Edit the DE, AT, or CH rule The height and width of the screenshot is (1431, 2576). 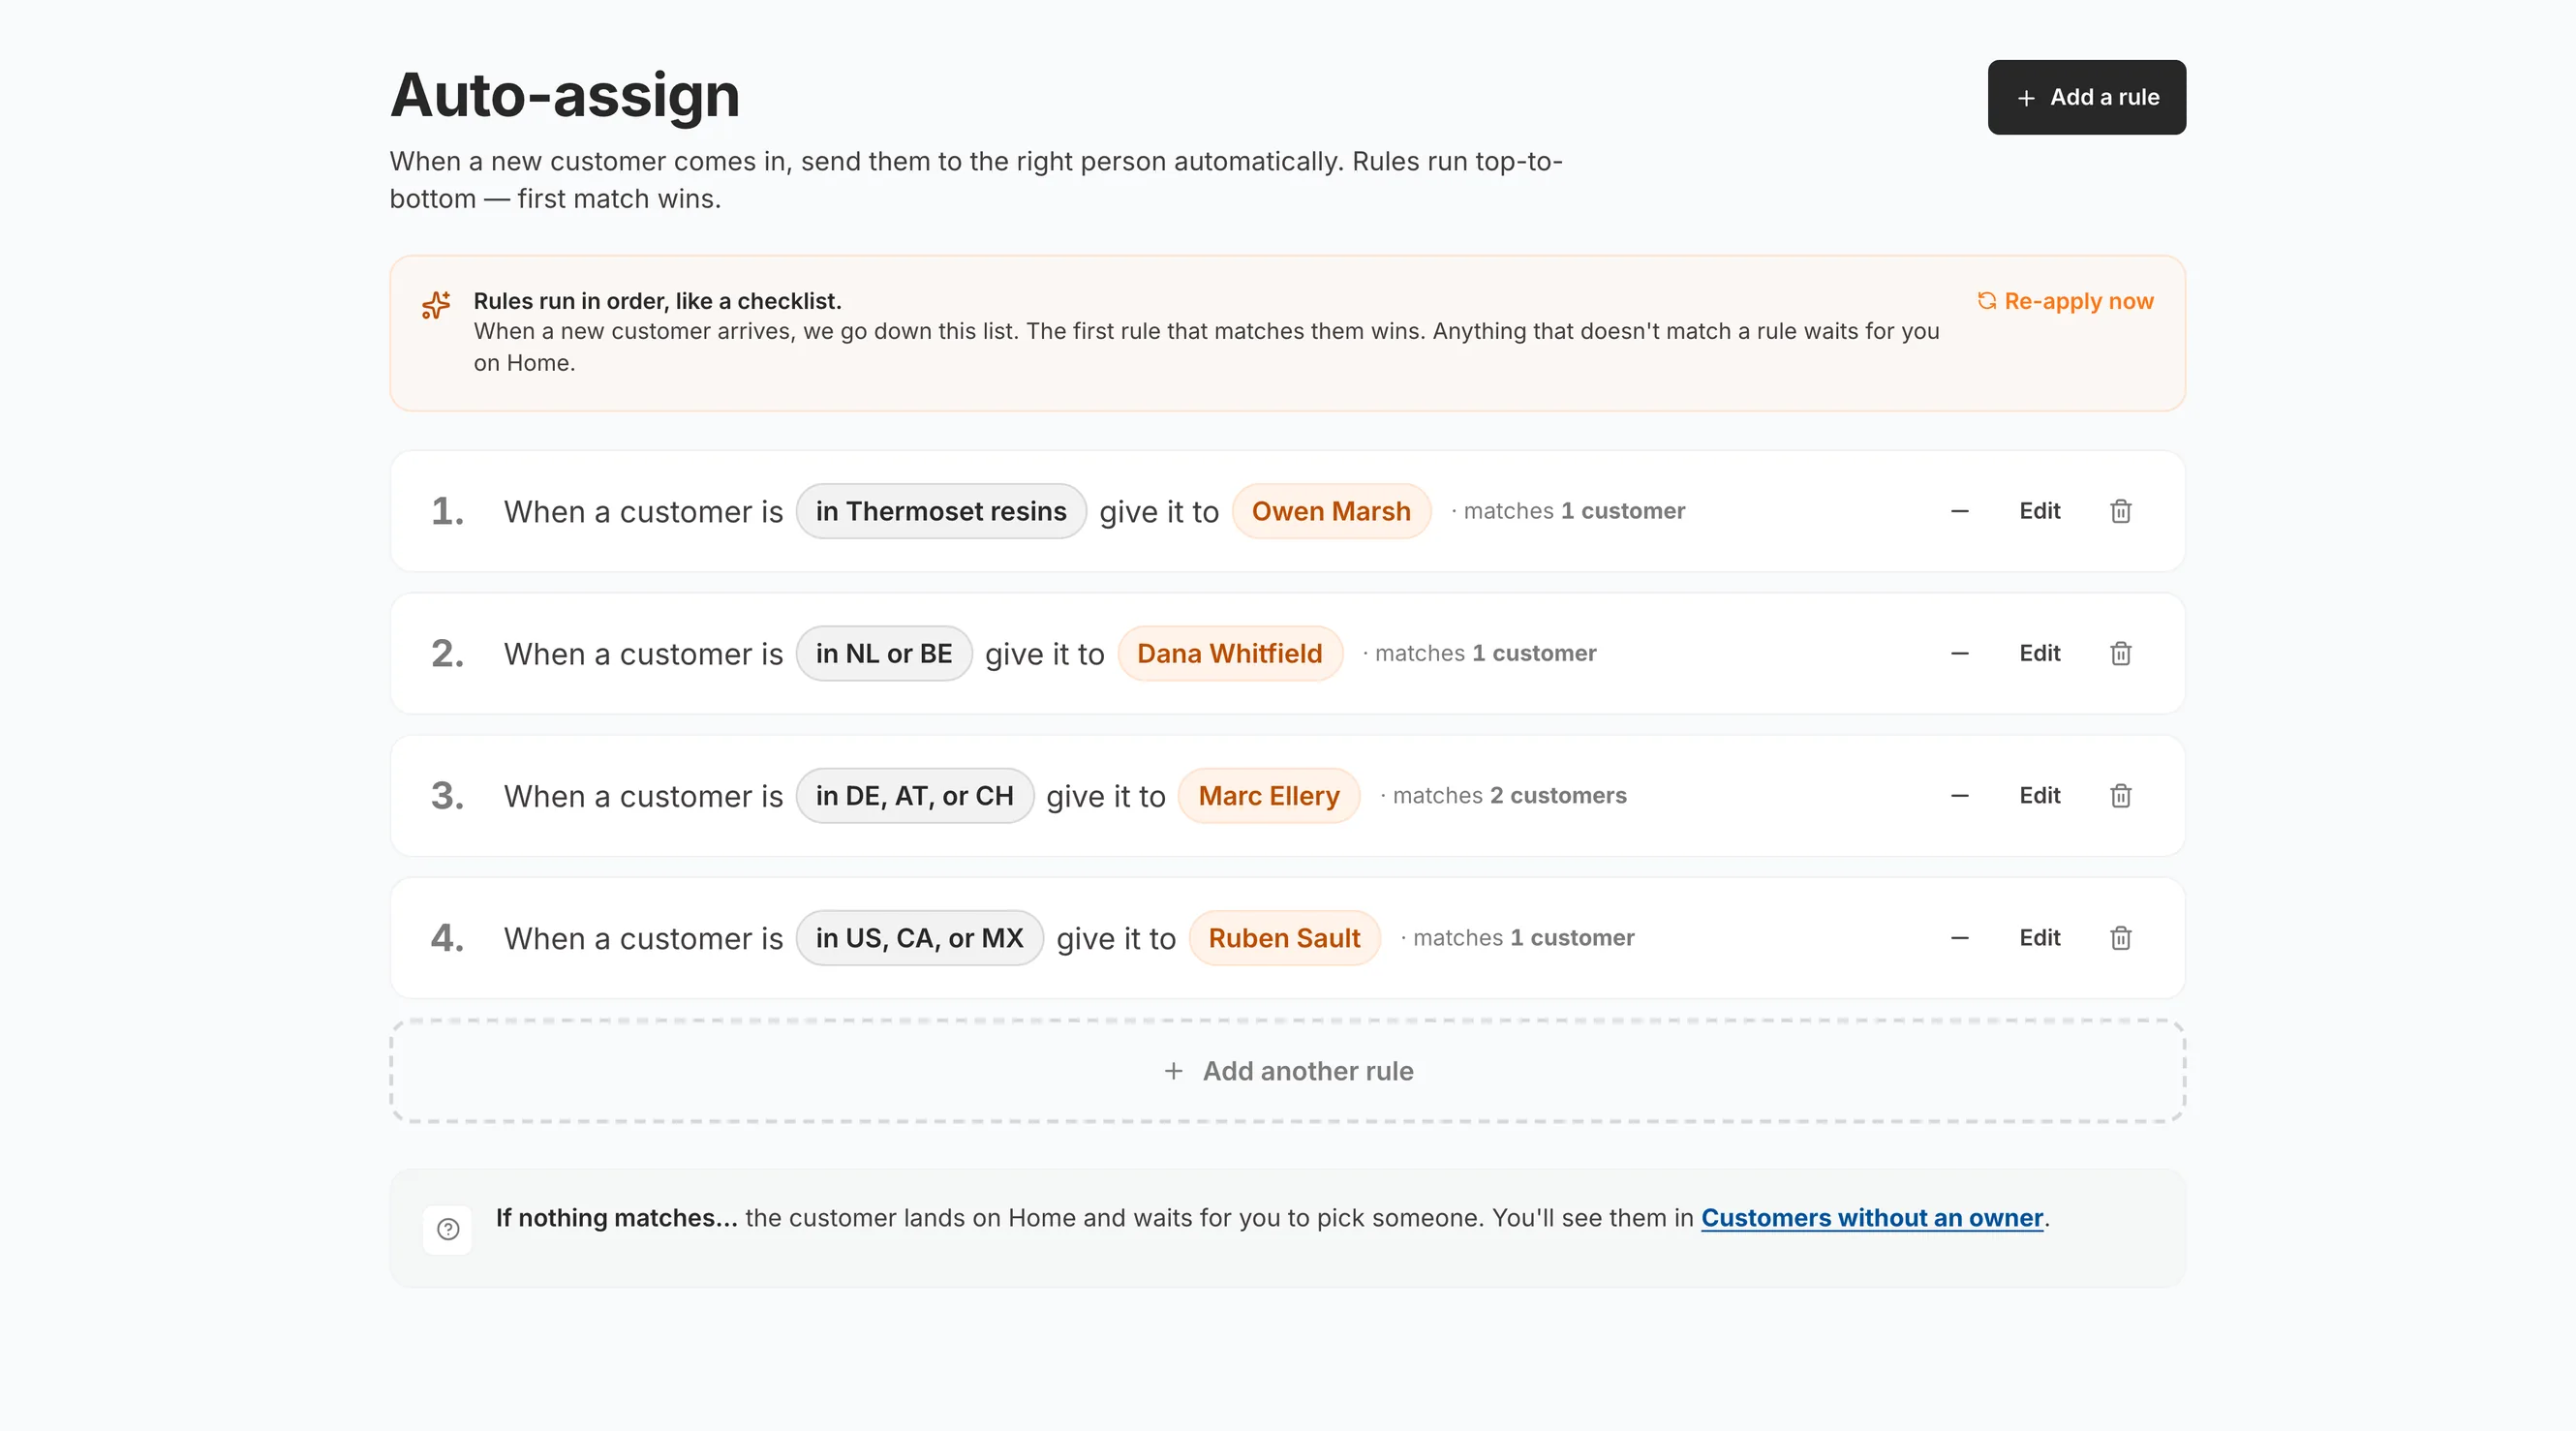coord(2039,795)
